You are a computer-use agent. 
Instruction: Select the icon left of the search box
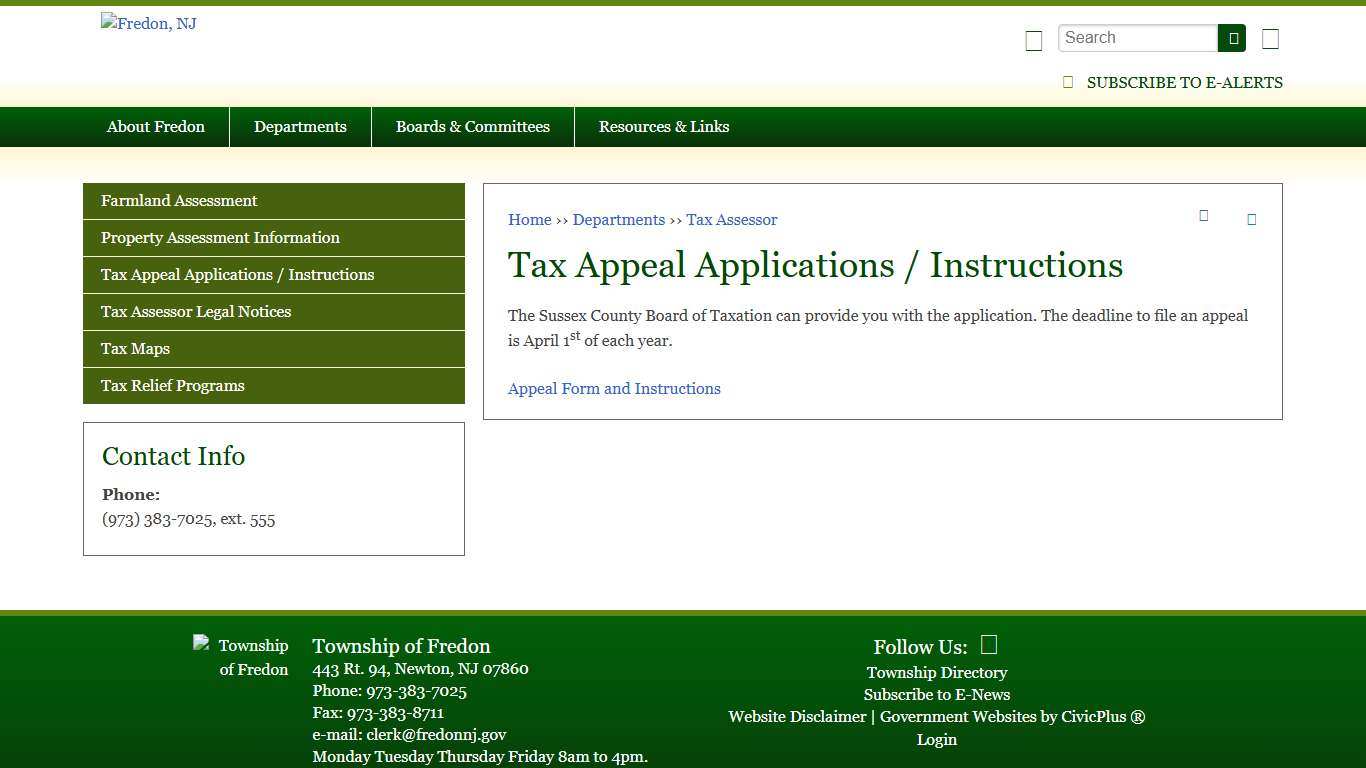point(1033,41)
